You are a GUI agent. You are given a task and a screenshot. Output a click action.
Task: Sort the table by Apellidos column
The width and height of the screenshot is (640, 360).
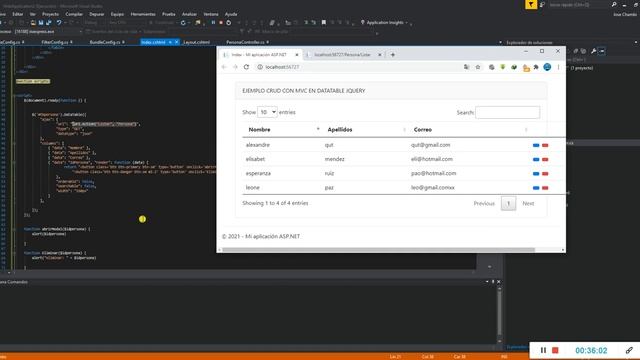click(x=365, y=129)
